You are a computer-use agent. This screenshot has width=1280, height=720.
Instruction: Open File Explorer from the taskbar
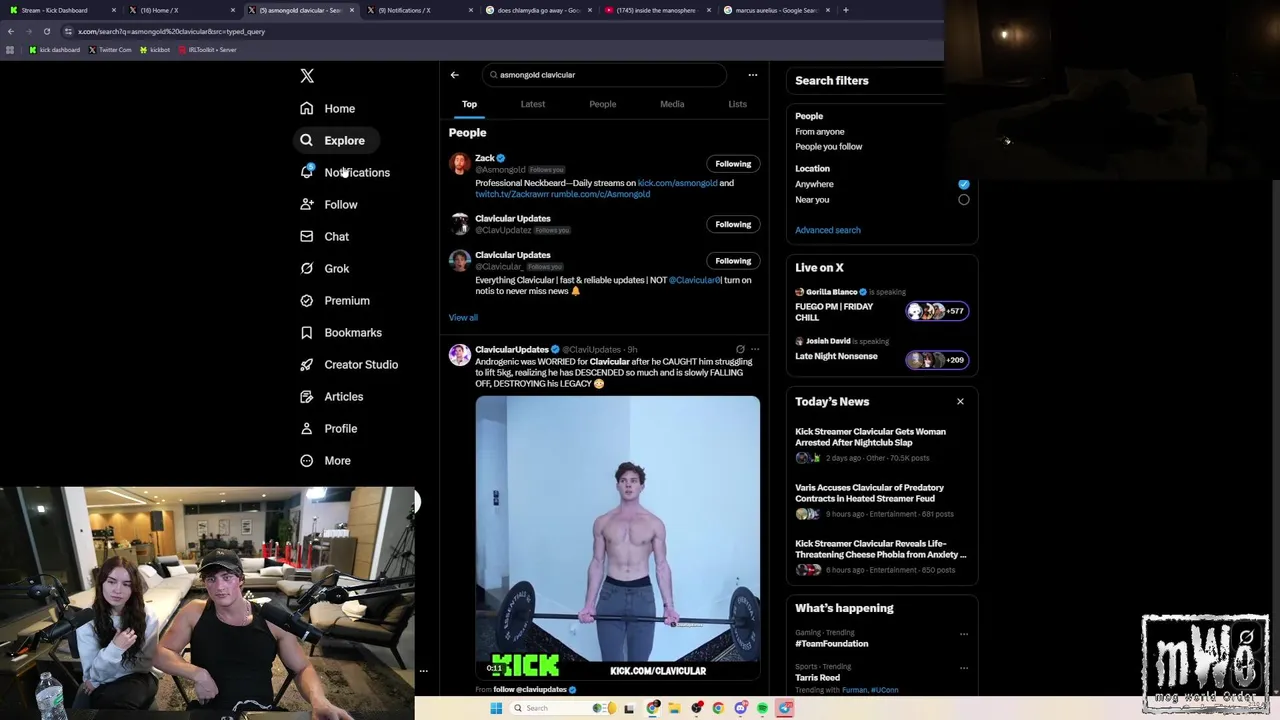[675, 708]
